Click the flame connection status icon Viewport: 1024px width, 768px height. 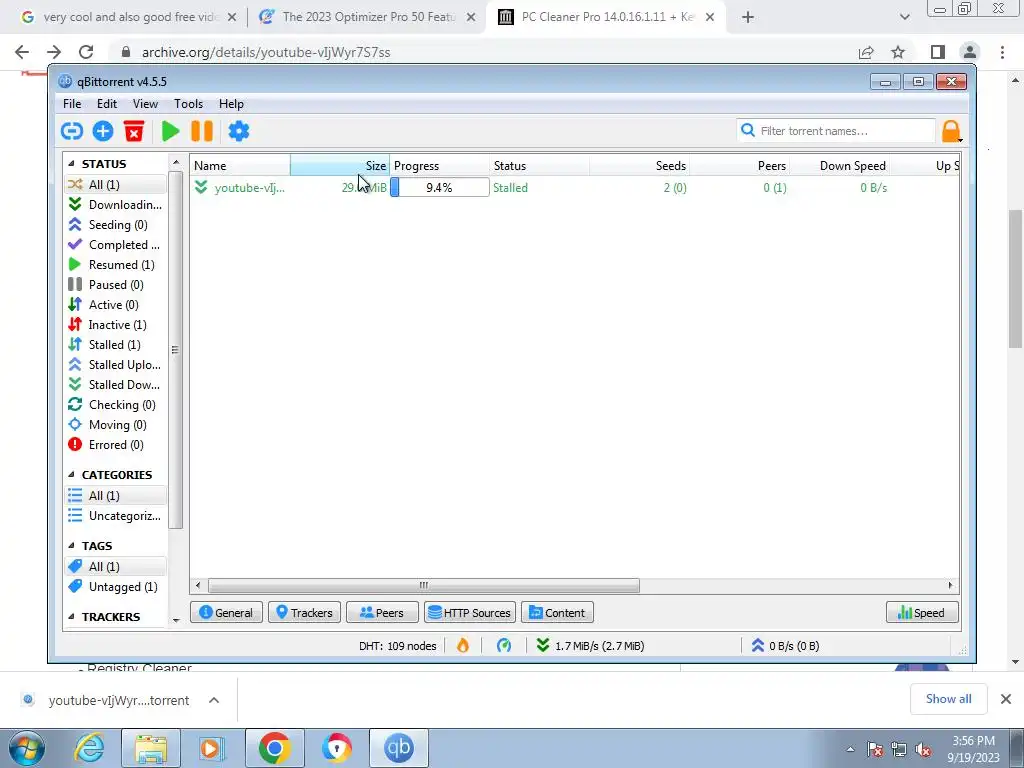[x=463, y=646]
